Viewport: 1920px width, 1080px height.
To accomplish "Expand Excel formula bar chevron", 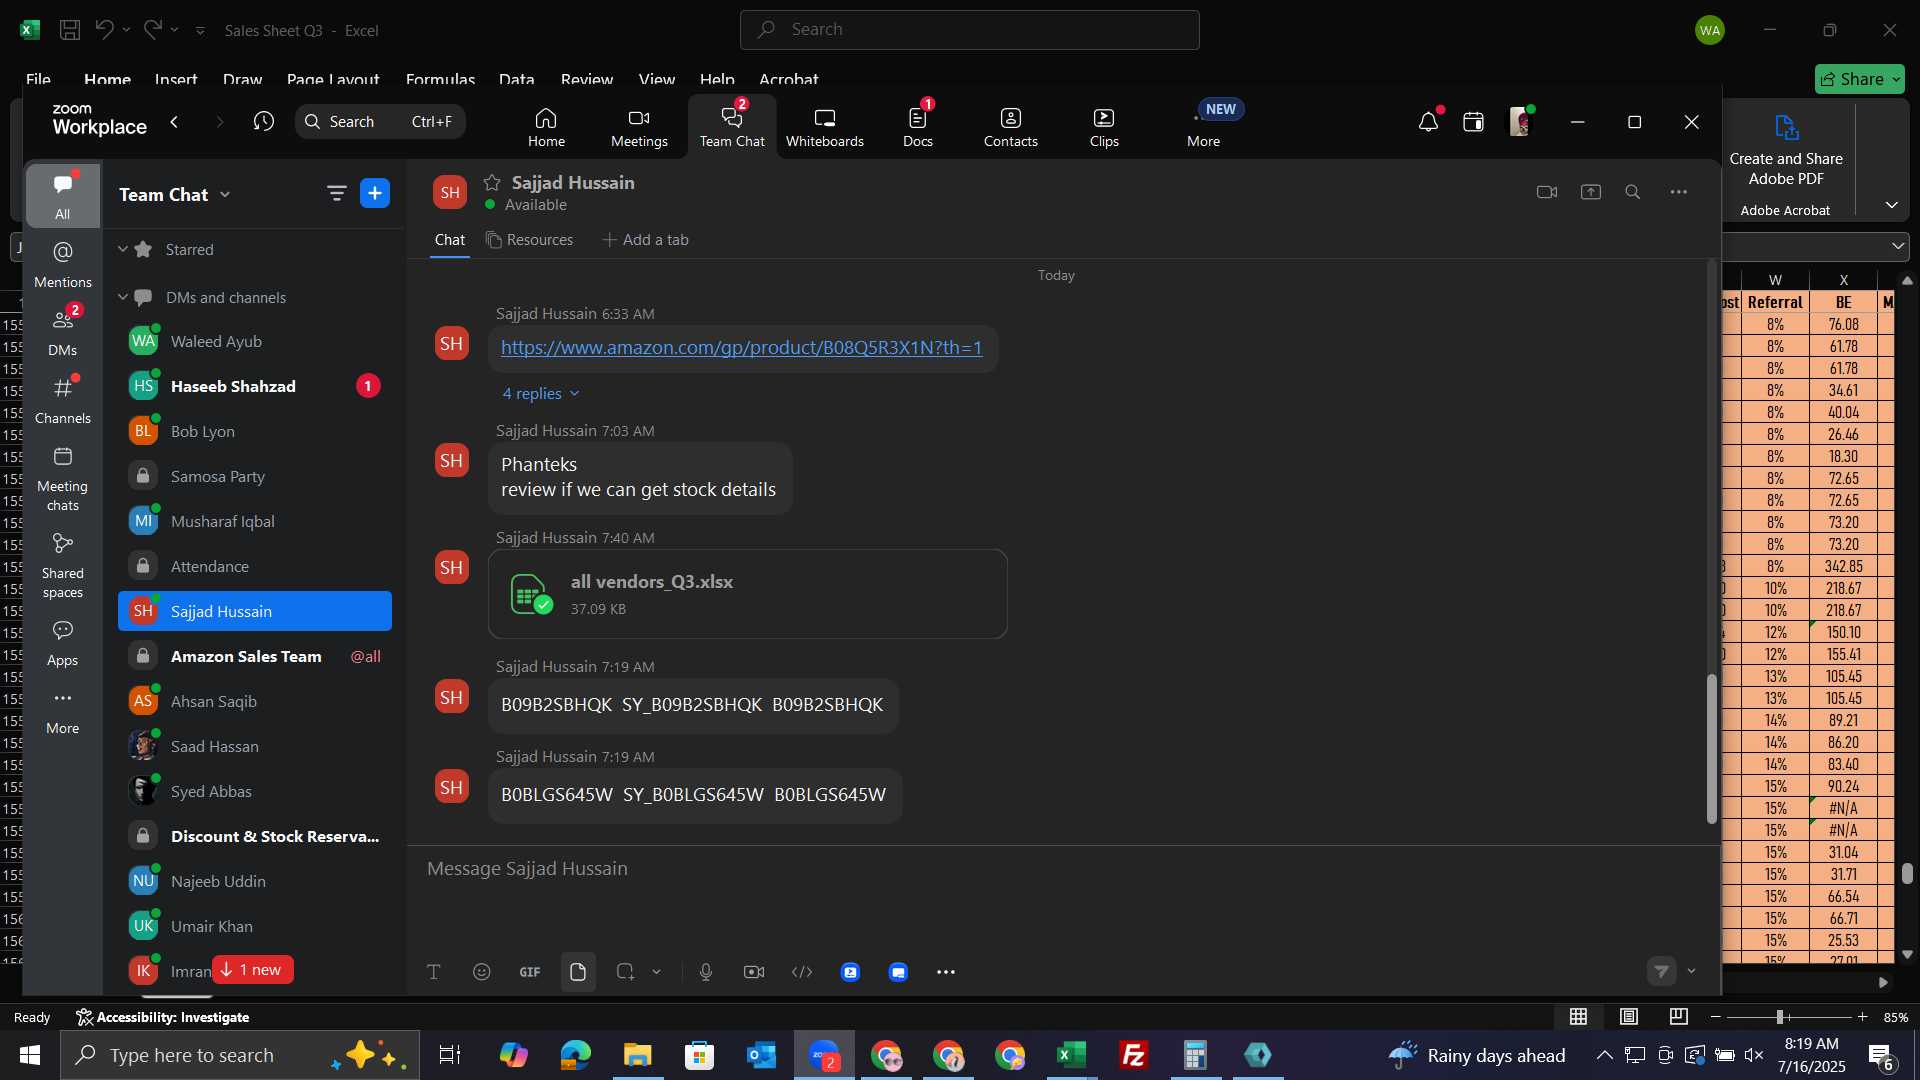I will point(1898,246).
